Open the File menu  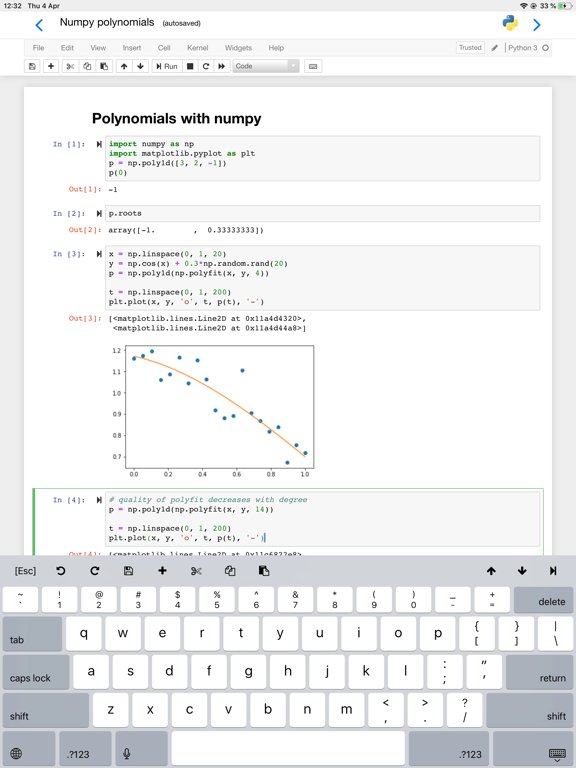click(x=38, y=48)
